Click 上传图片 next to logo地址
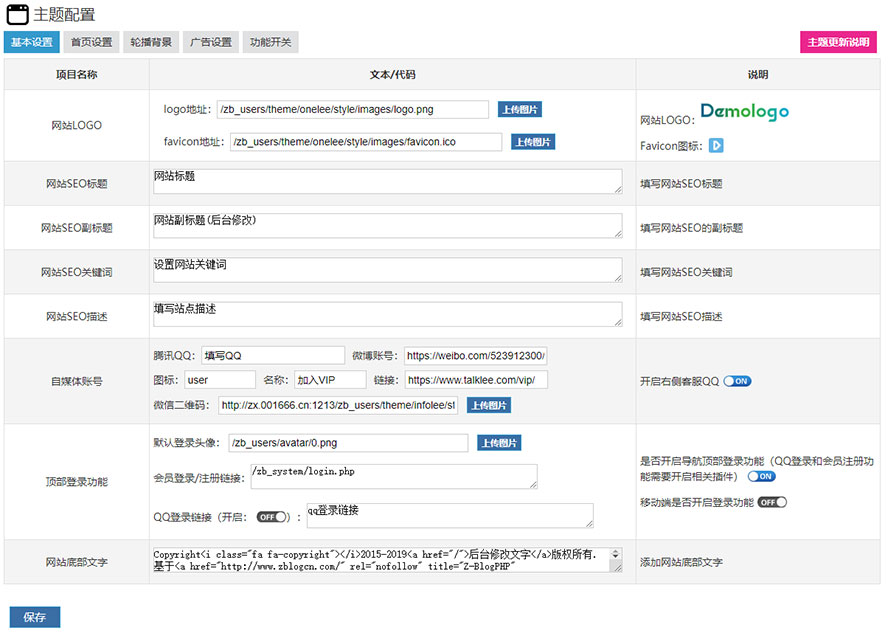This screenshot has height=633, width=888. [520, 110]
